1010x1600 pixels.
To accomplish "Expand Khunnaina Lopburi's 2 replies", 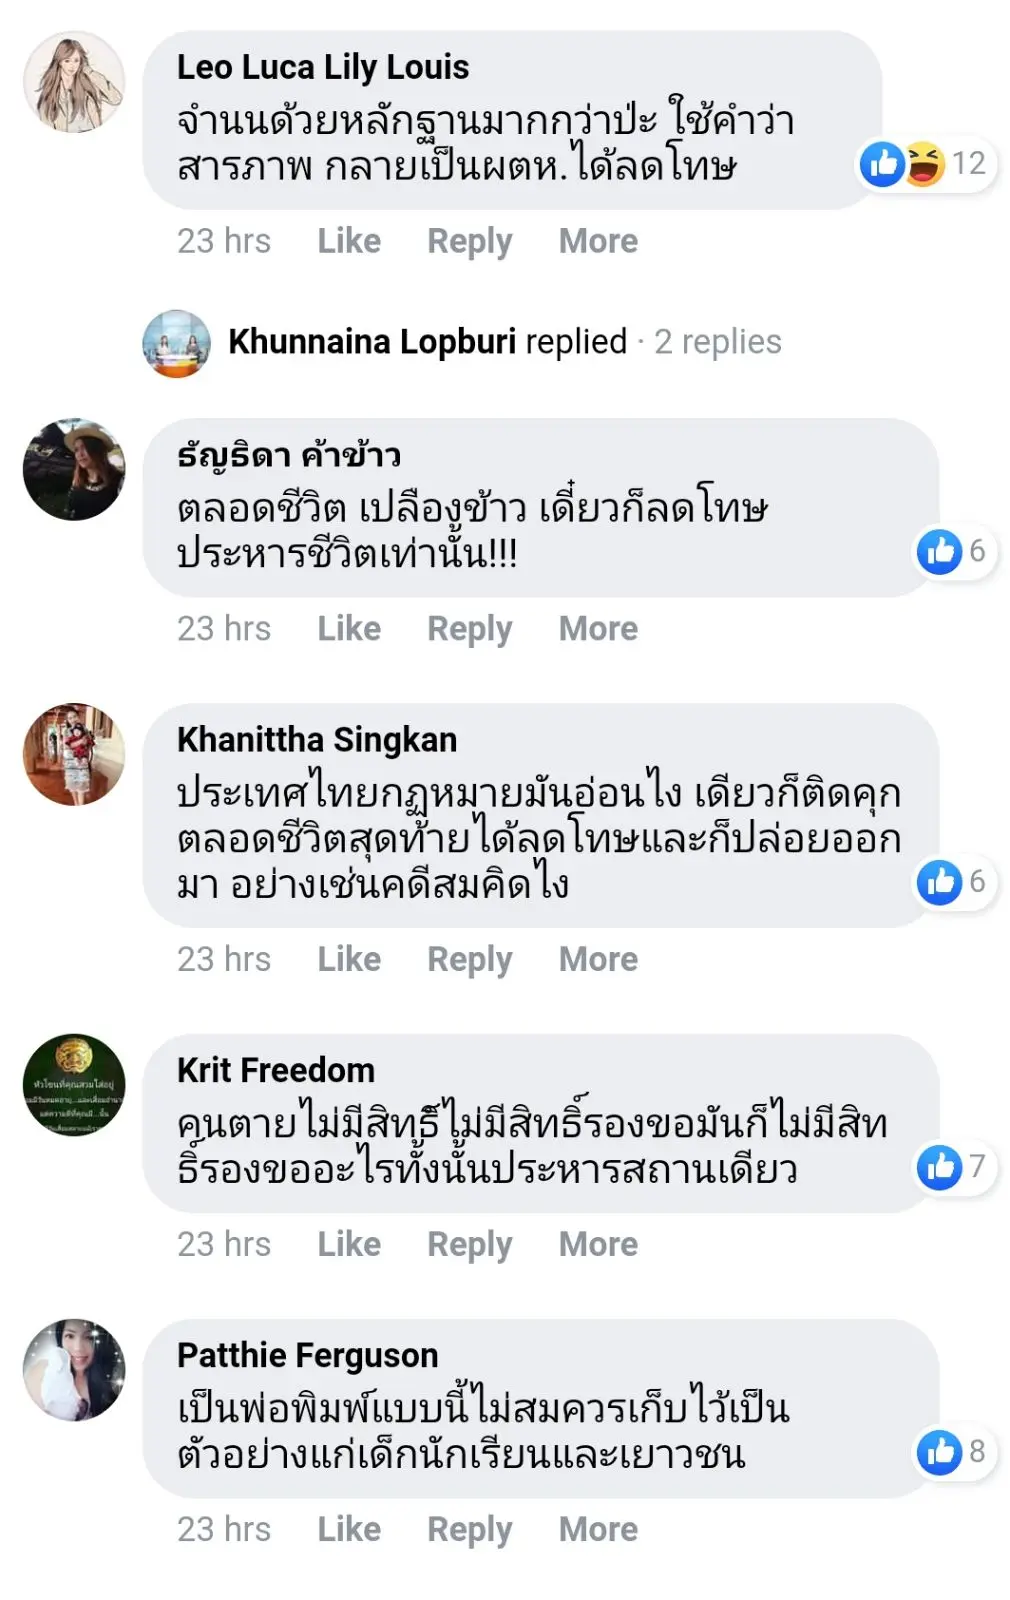I will tap(717, 342).
